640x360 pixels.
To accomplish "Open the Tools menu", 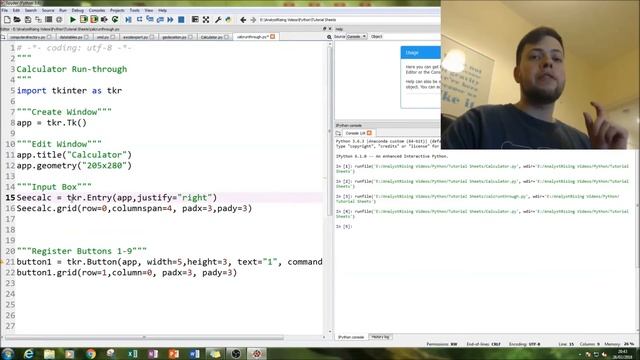I will click(134, 10).
